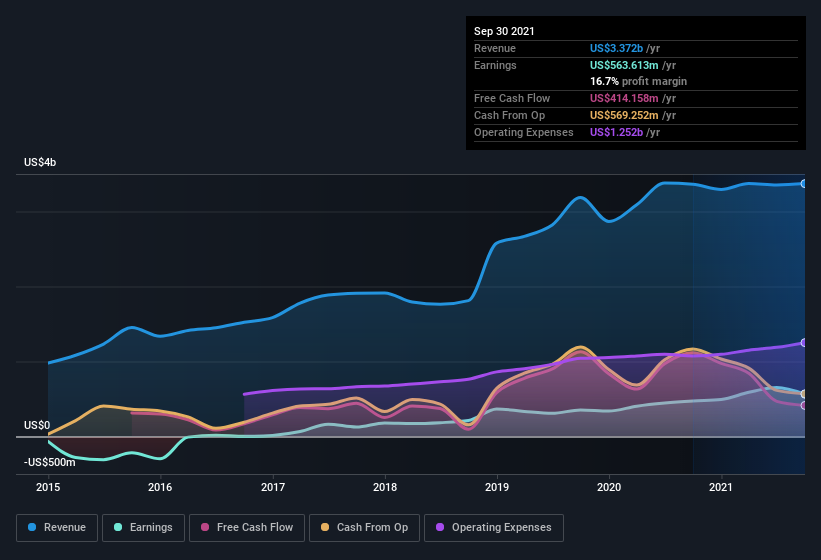
Task: Click the Revenue row label in tooltip
Action: tap(495, 48)
